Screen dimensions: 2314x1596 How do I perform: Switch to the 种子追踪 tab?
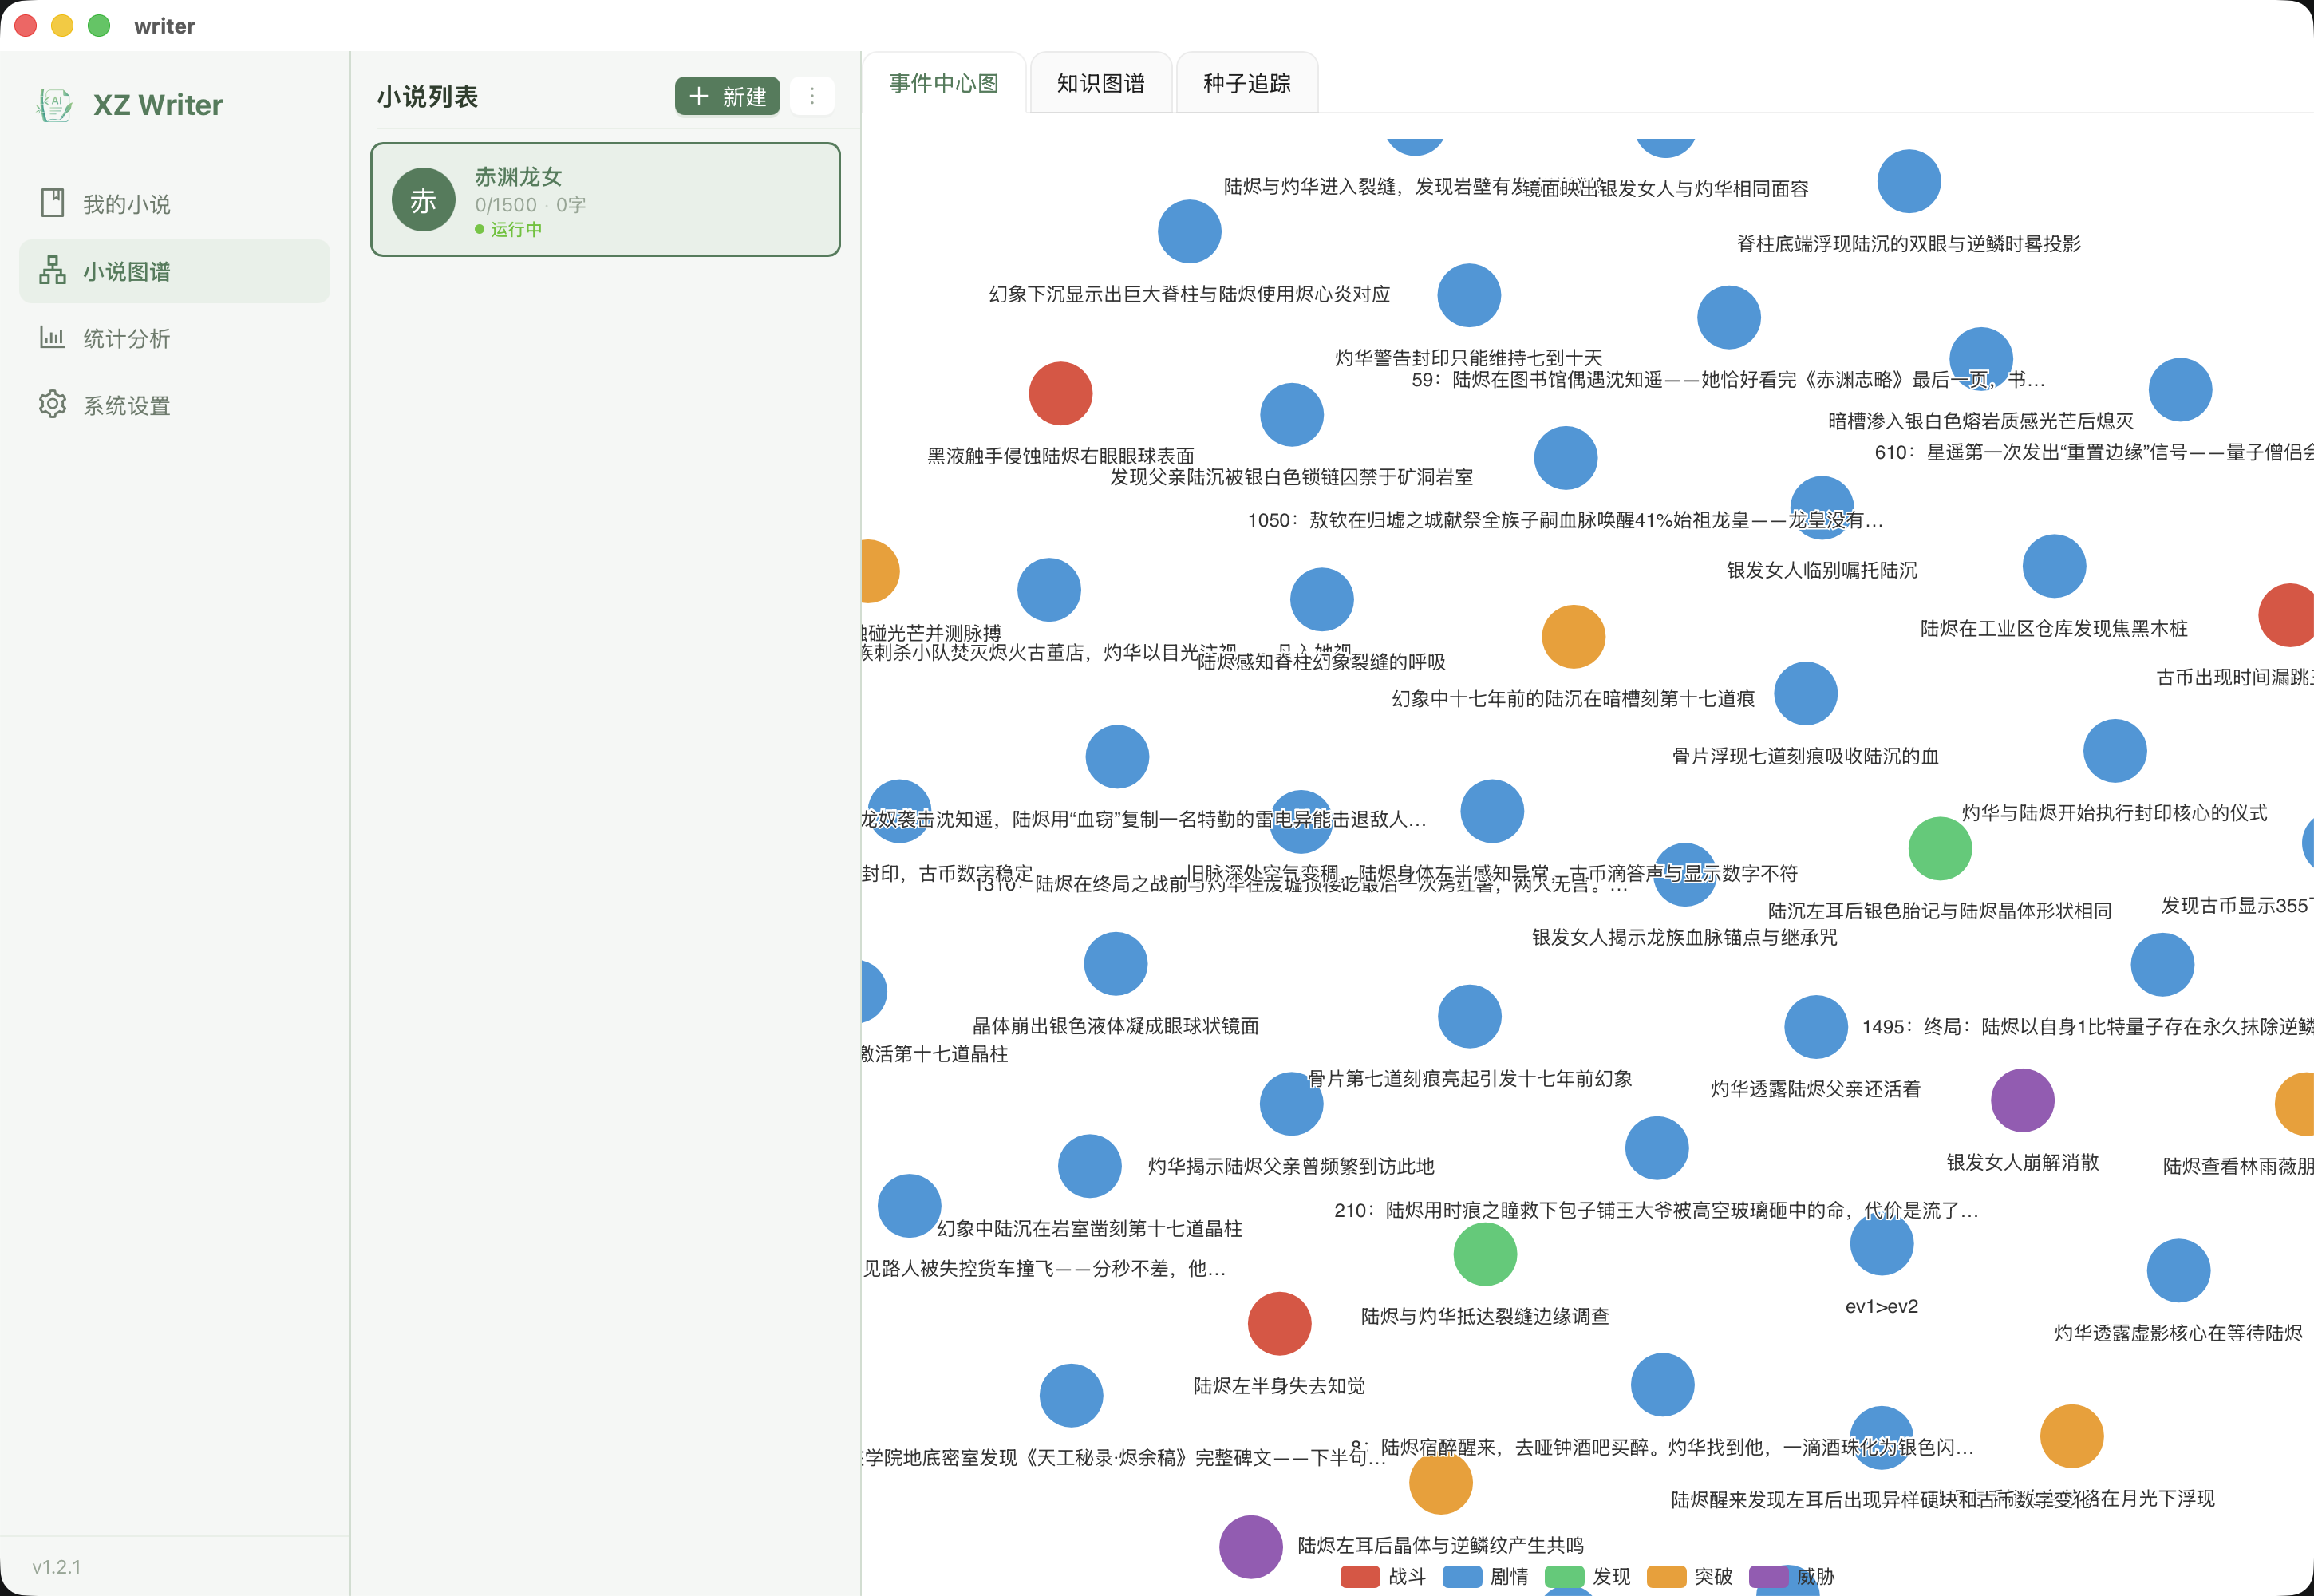(1247, 83)
